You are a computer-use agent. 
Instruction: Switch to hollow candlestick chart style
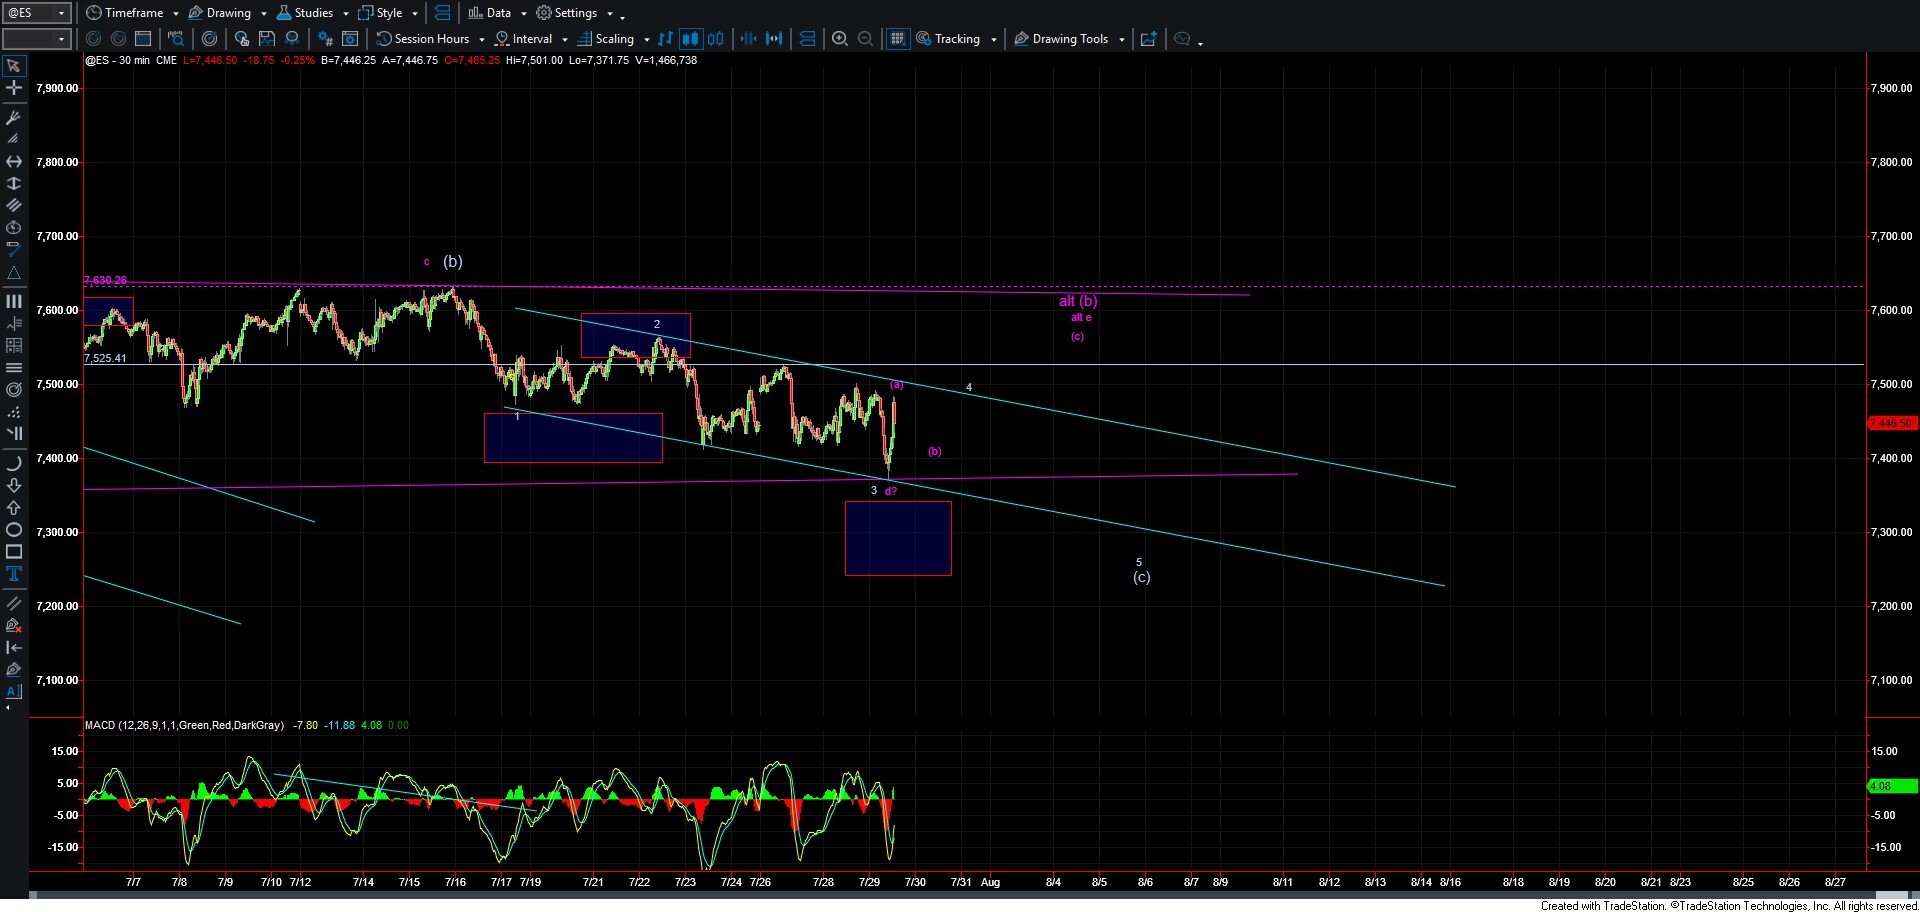[x=715, y=39]
